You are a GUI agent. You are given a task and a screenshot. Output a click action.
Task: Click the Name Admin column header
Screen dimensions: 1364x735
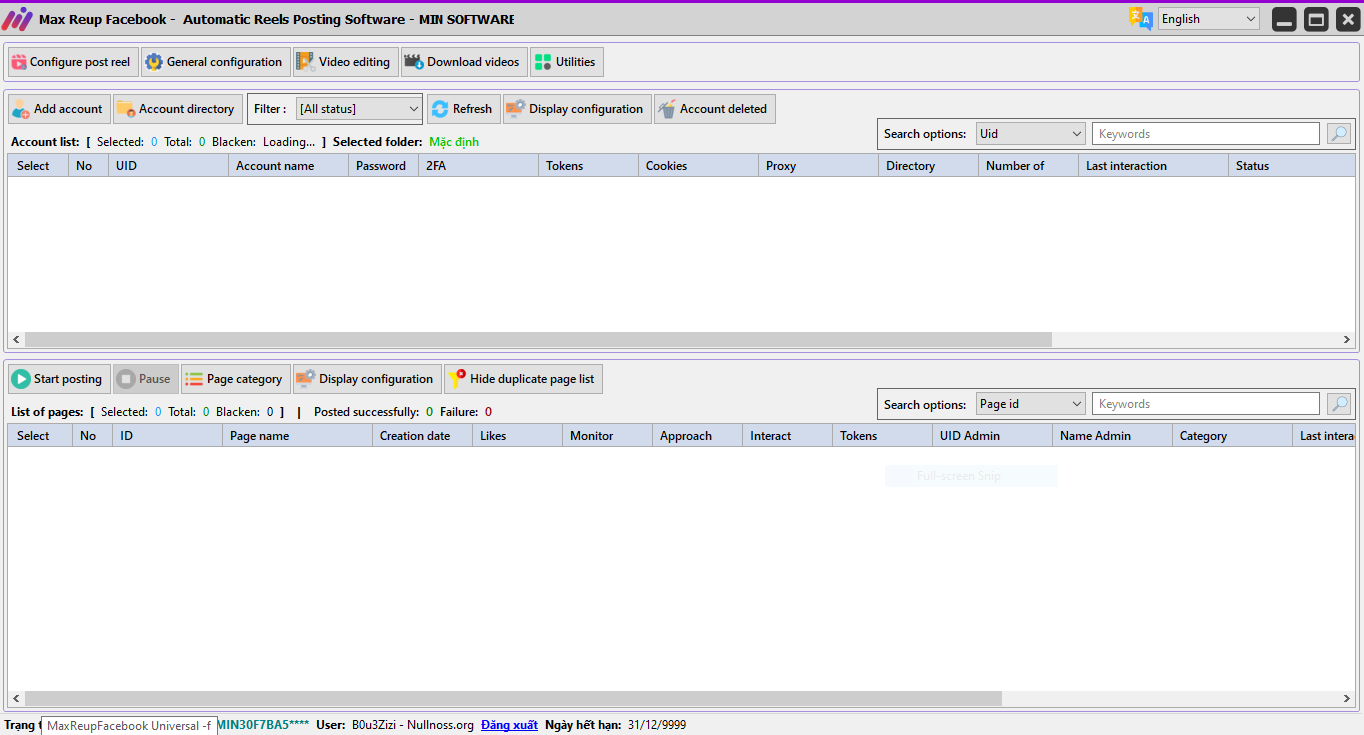1112,436
